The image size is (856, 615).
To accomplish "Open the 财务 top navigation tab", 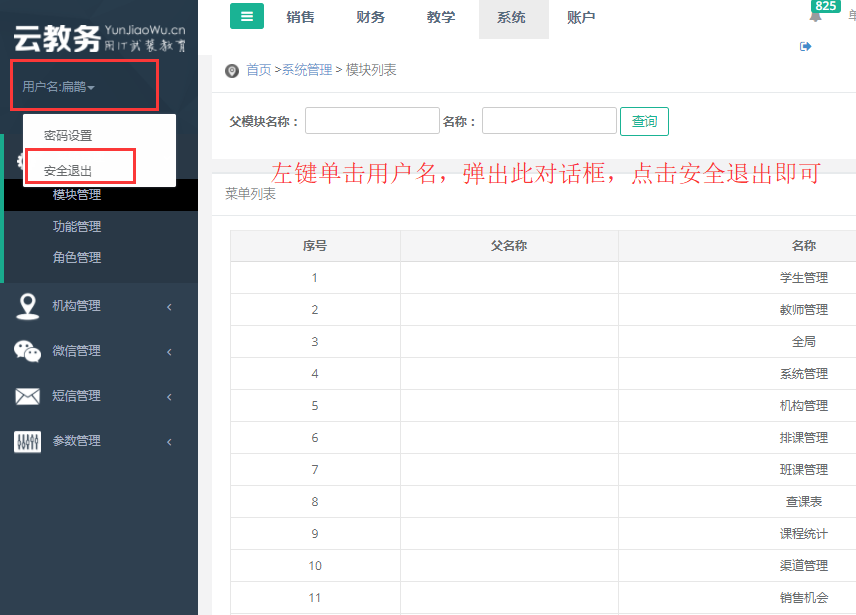I will [x=371, y=17].
